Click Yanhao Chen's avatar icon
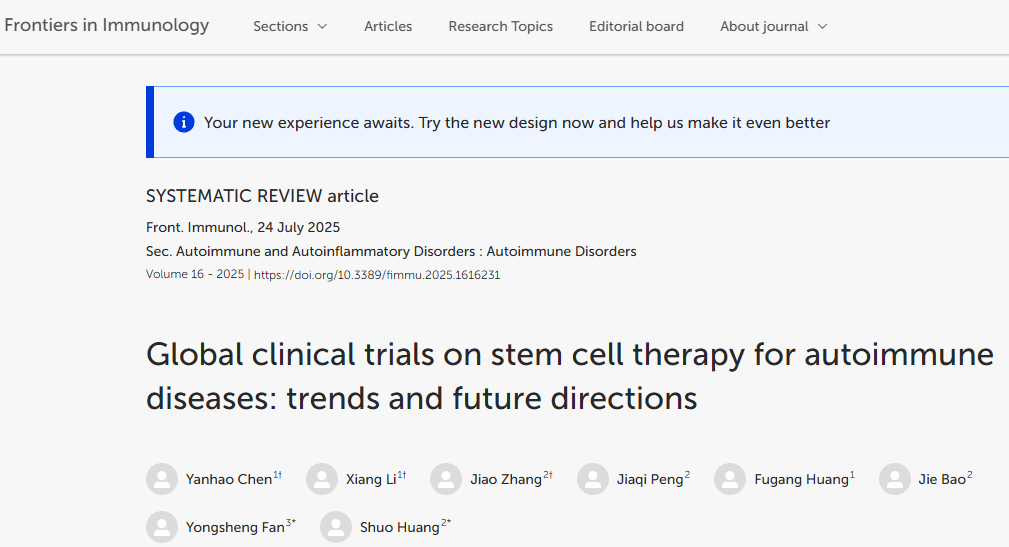The height and width of the screenshot is (547, 1009). pos(162,479)
